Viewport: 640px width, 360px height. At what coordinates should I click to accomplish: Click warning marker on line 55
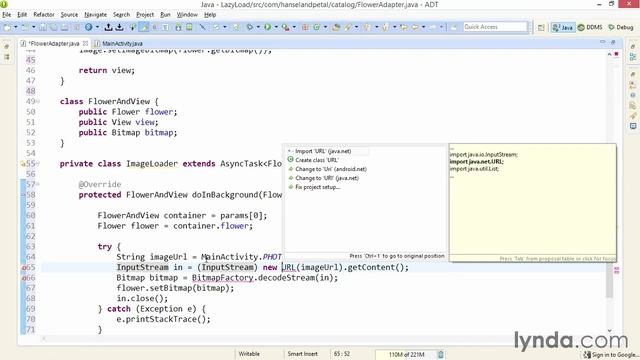pos(23,164)
